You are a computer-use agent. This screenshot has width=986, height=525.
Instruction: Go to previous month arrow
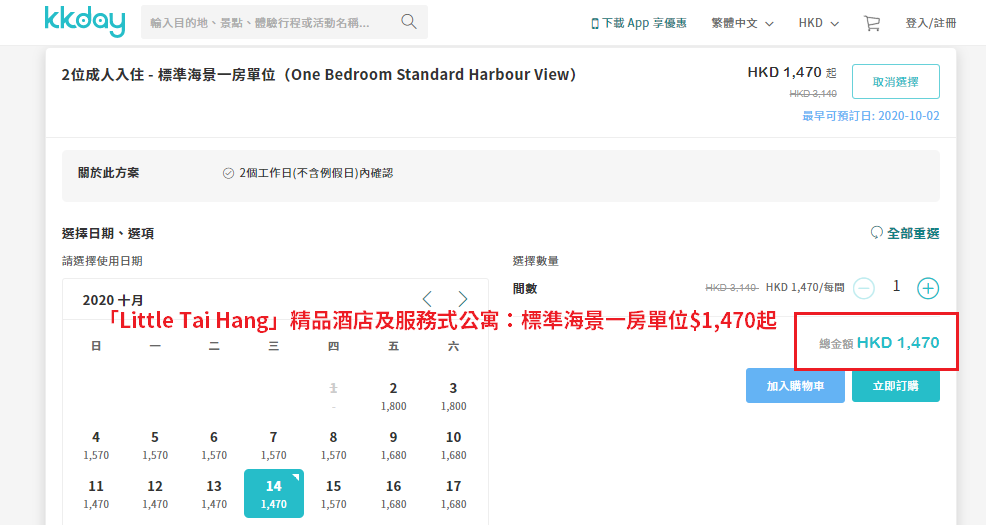tap(428, 299)
